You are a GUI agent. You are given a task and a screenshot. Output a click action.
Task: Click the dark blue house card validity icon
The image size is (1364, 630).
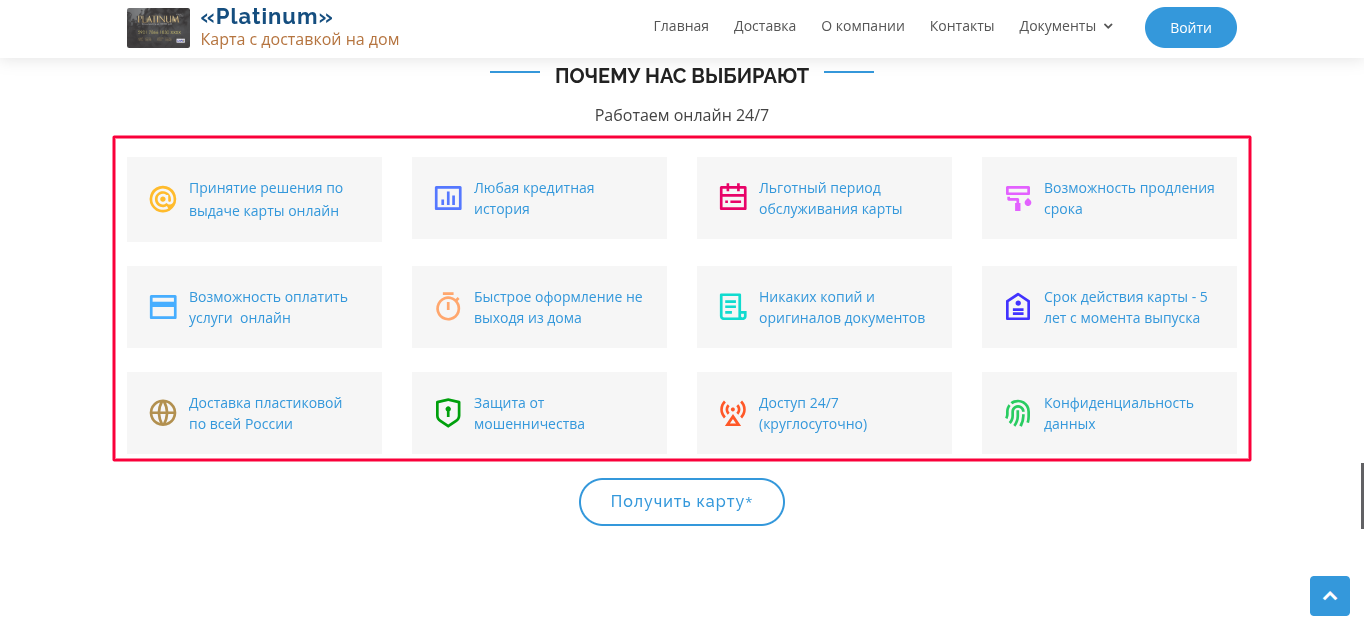[x=1018, y=306]
